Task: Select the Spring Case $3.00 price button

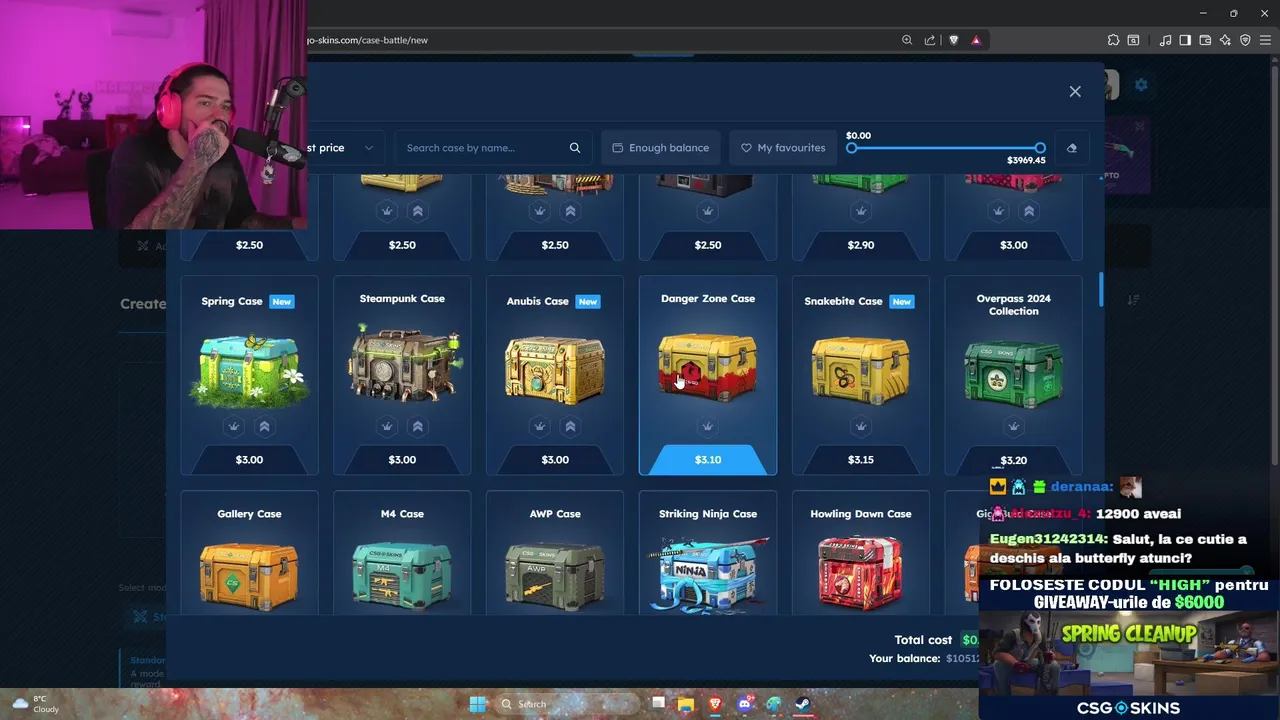Action: (249, 460)
